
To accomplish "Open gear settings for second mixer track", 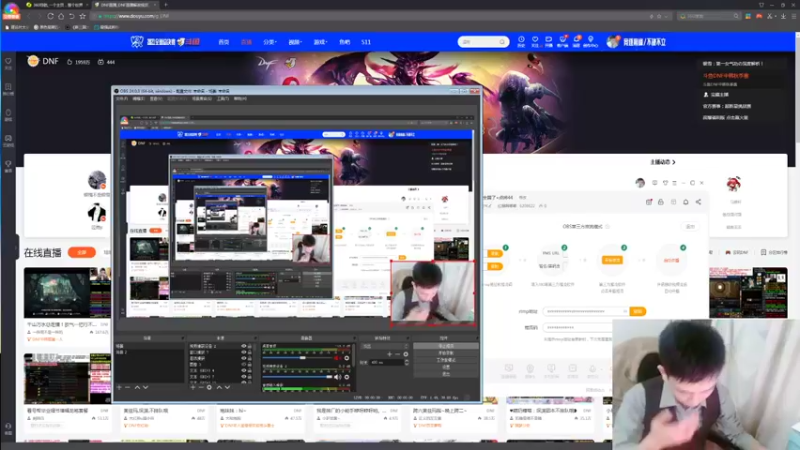I will pyautogui.click(x=347, y=377).
